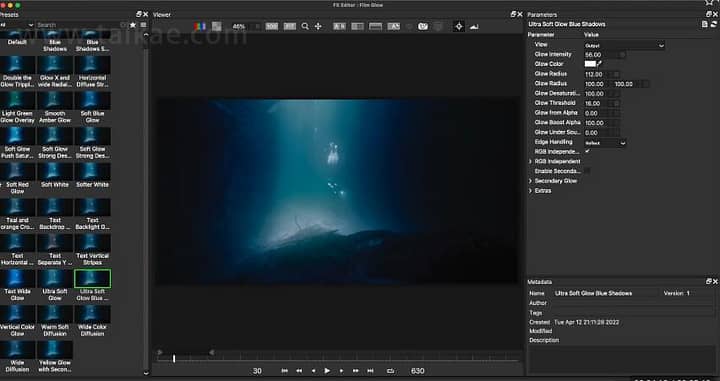Toggle the loop playback icon

391,370
